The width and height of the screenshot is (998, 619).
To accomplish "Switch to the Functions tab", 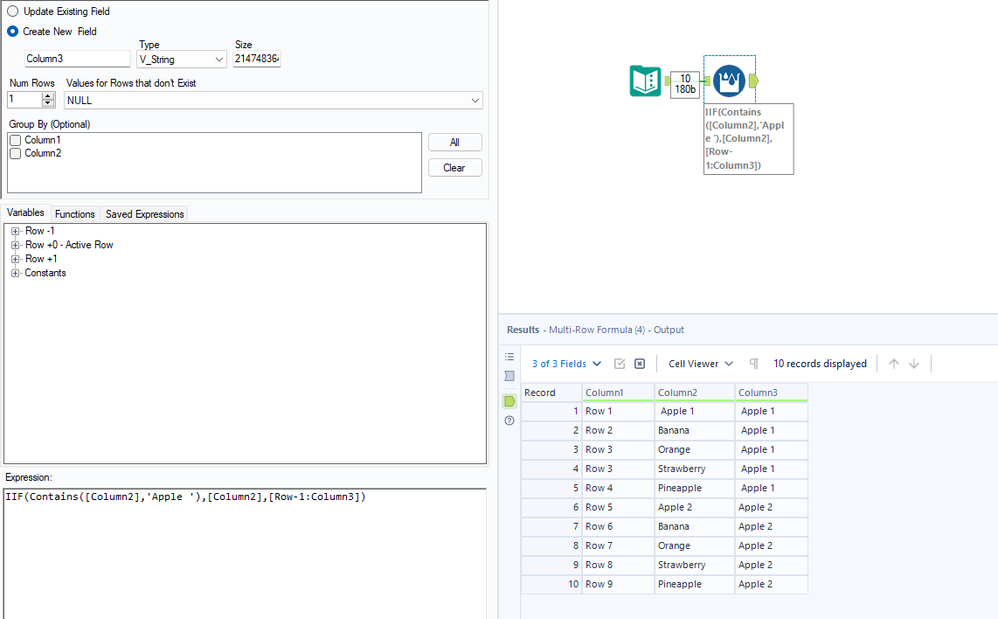I will coord(74,214).
